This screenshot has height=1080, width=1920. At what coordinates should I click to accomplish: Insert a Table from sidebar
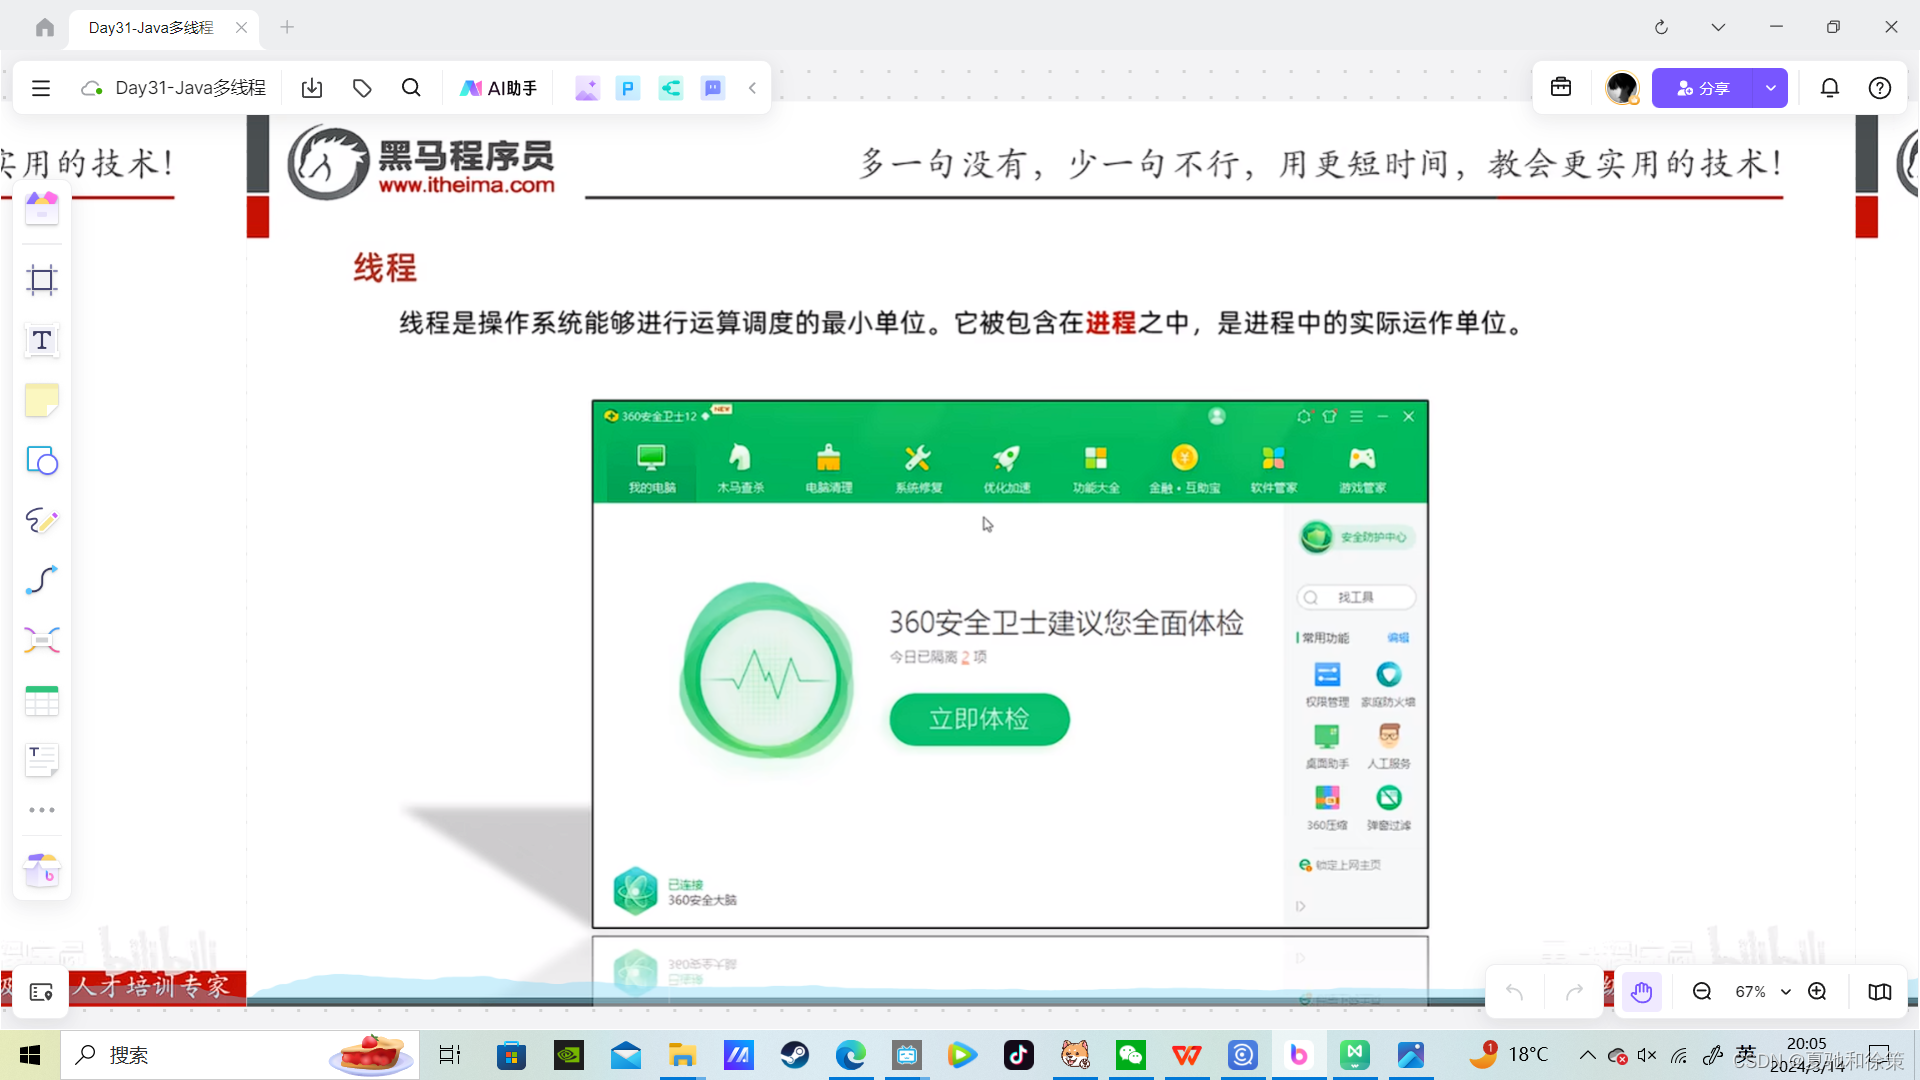pyautogui.click(x=41, y=701)
